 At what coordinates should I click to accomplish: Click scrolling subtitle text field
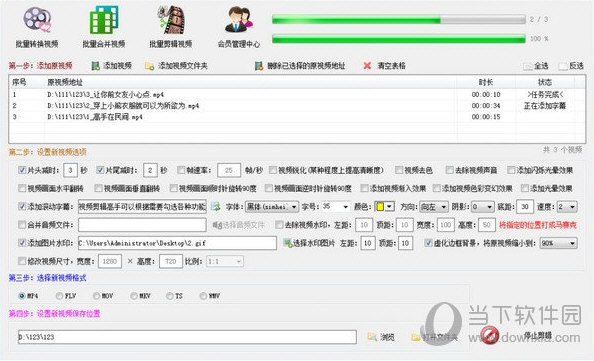click(142, 206)
